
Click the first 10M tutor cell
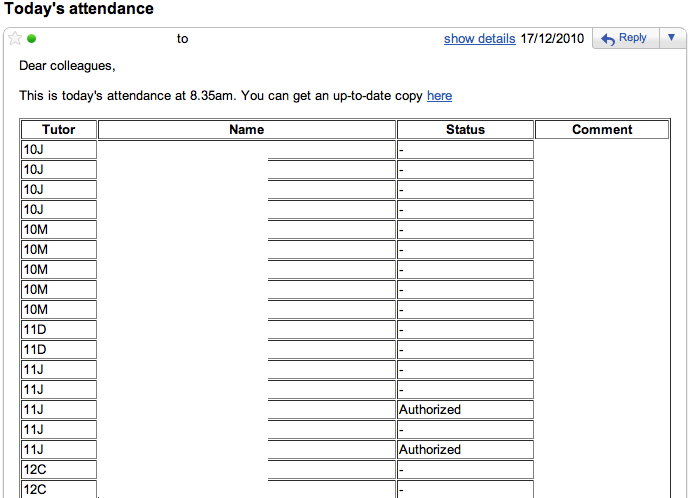(59, 229)
